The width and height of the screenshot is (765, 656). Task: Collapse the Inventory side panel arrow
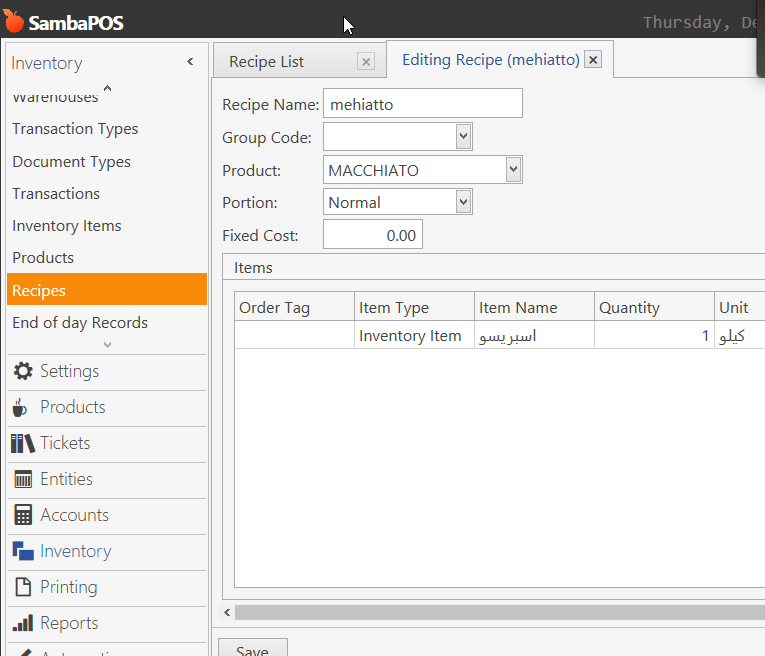[x=190, y=62]
